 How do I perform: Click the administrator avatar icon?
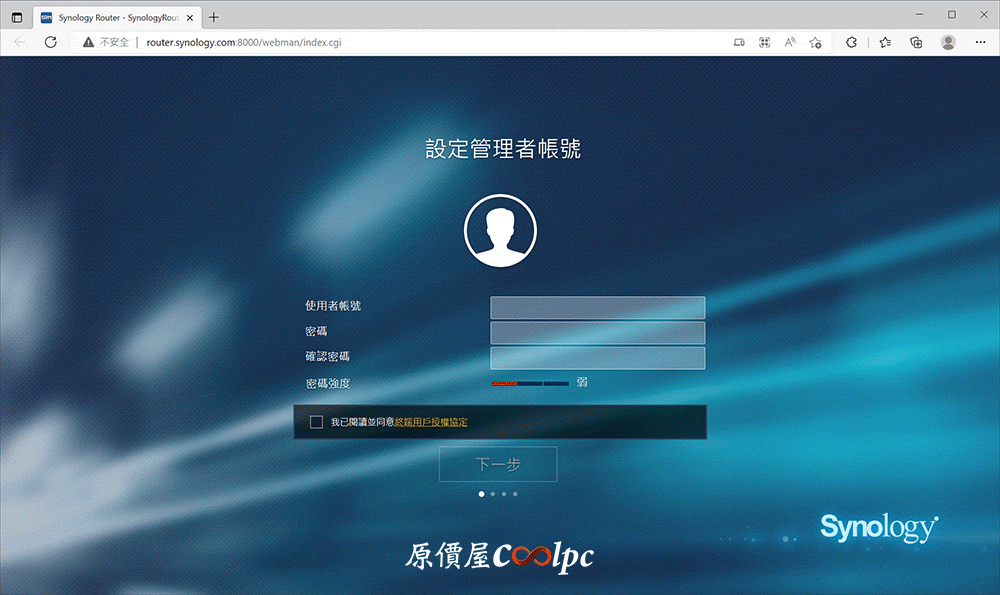click(500, 230)
